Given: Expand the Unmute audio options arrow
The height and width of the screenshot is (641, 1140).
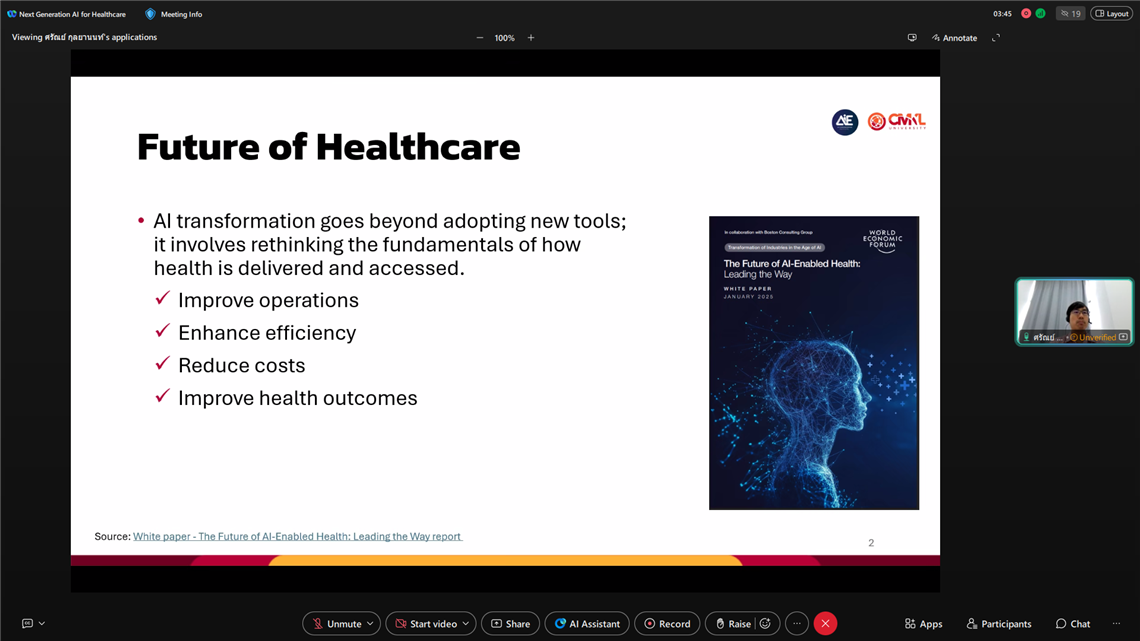Looking at the screenshot, I should (370, 624).
